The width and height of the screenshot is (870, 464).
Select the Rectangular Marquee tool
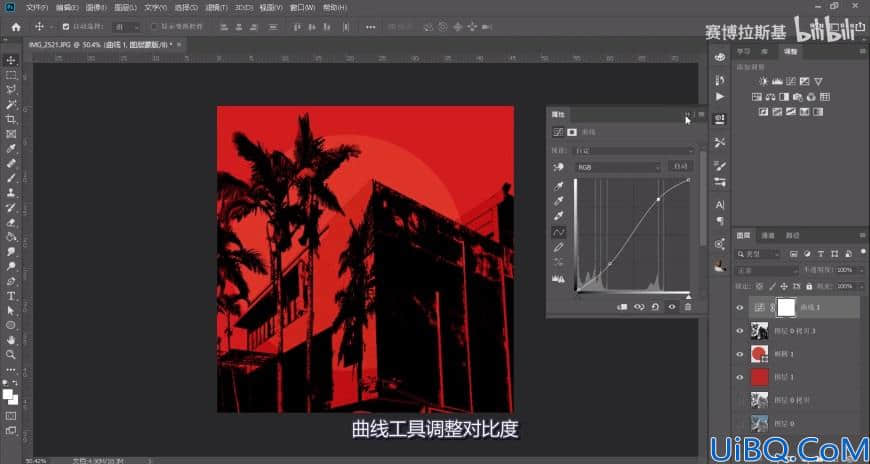pyautogui.click(x=11, y=75)
